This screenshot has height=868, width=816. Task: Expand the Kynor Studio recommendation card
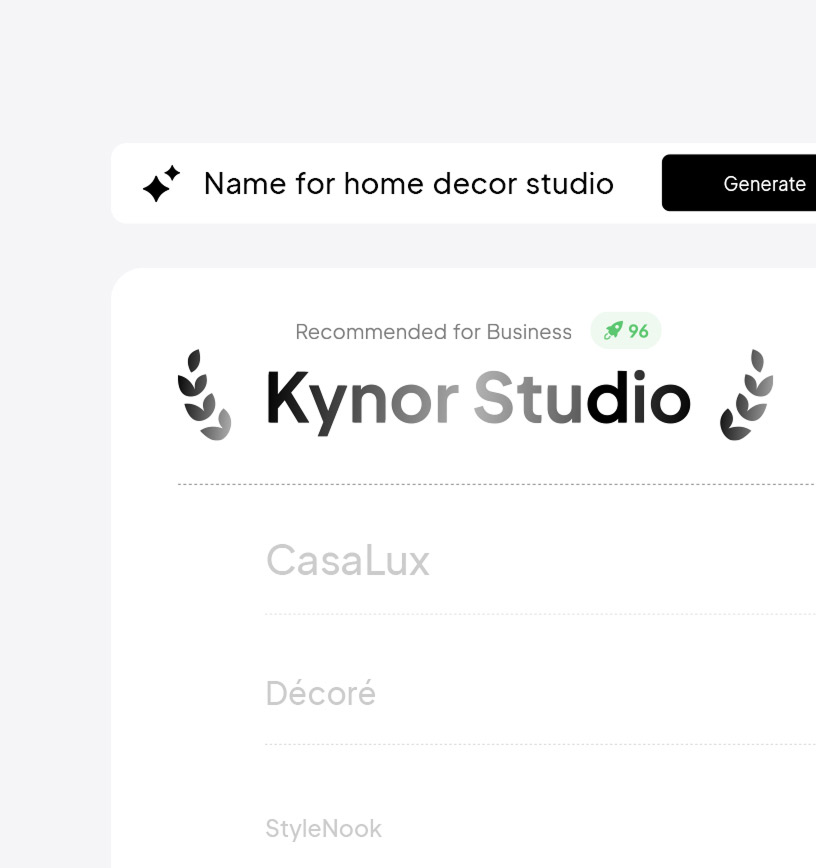point(475,400)
